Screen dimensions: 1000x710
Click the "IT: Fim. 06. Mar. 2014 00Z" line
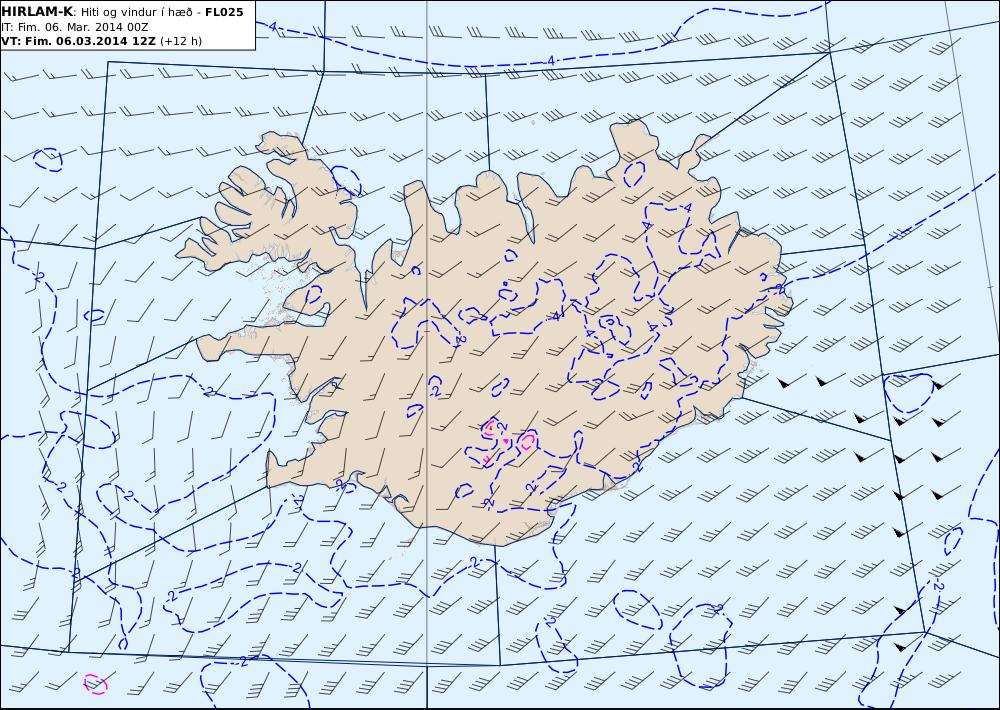click(75, 27)
